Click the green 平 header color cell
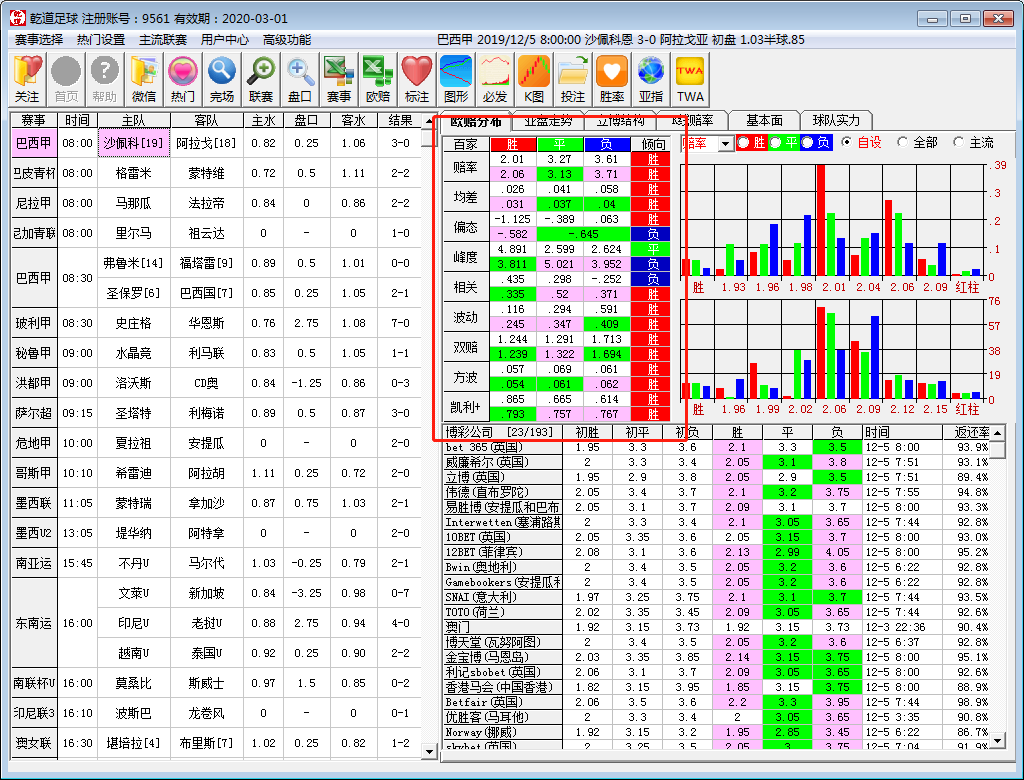Screen dimensions: 1024x780 tap(560, 144)
